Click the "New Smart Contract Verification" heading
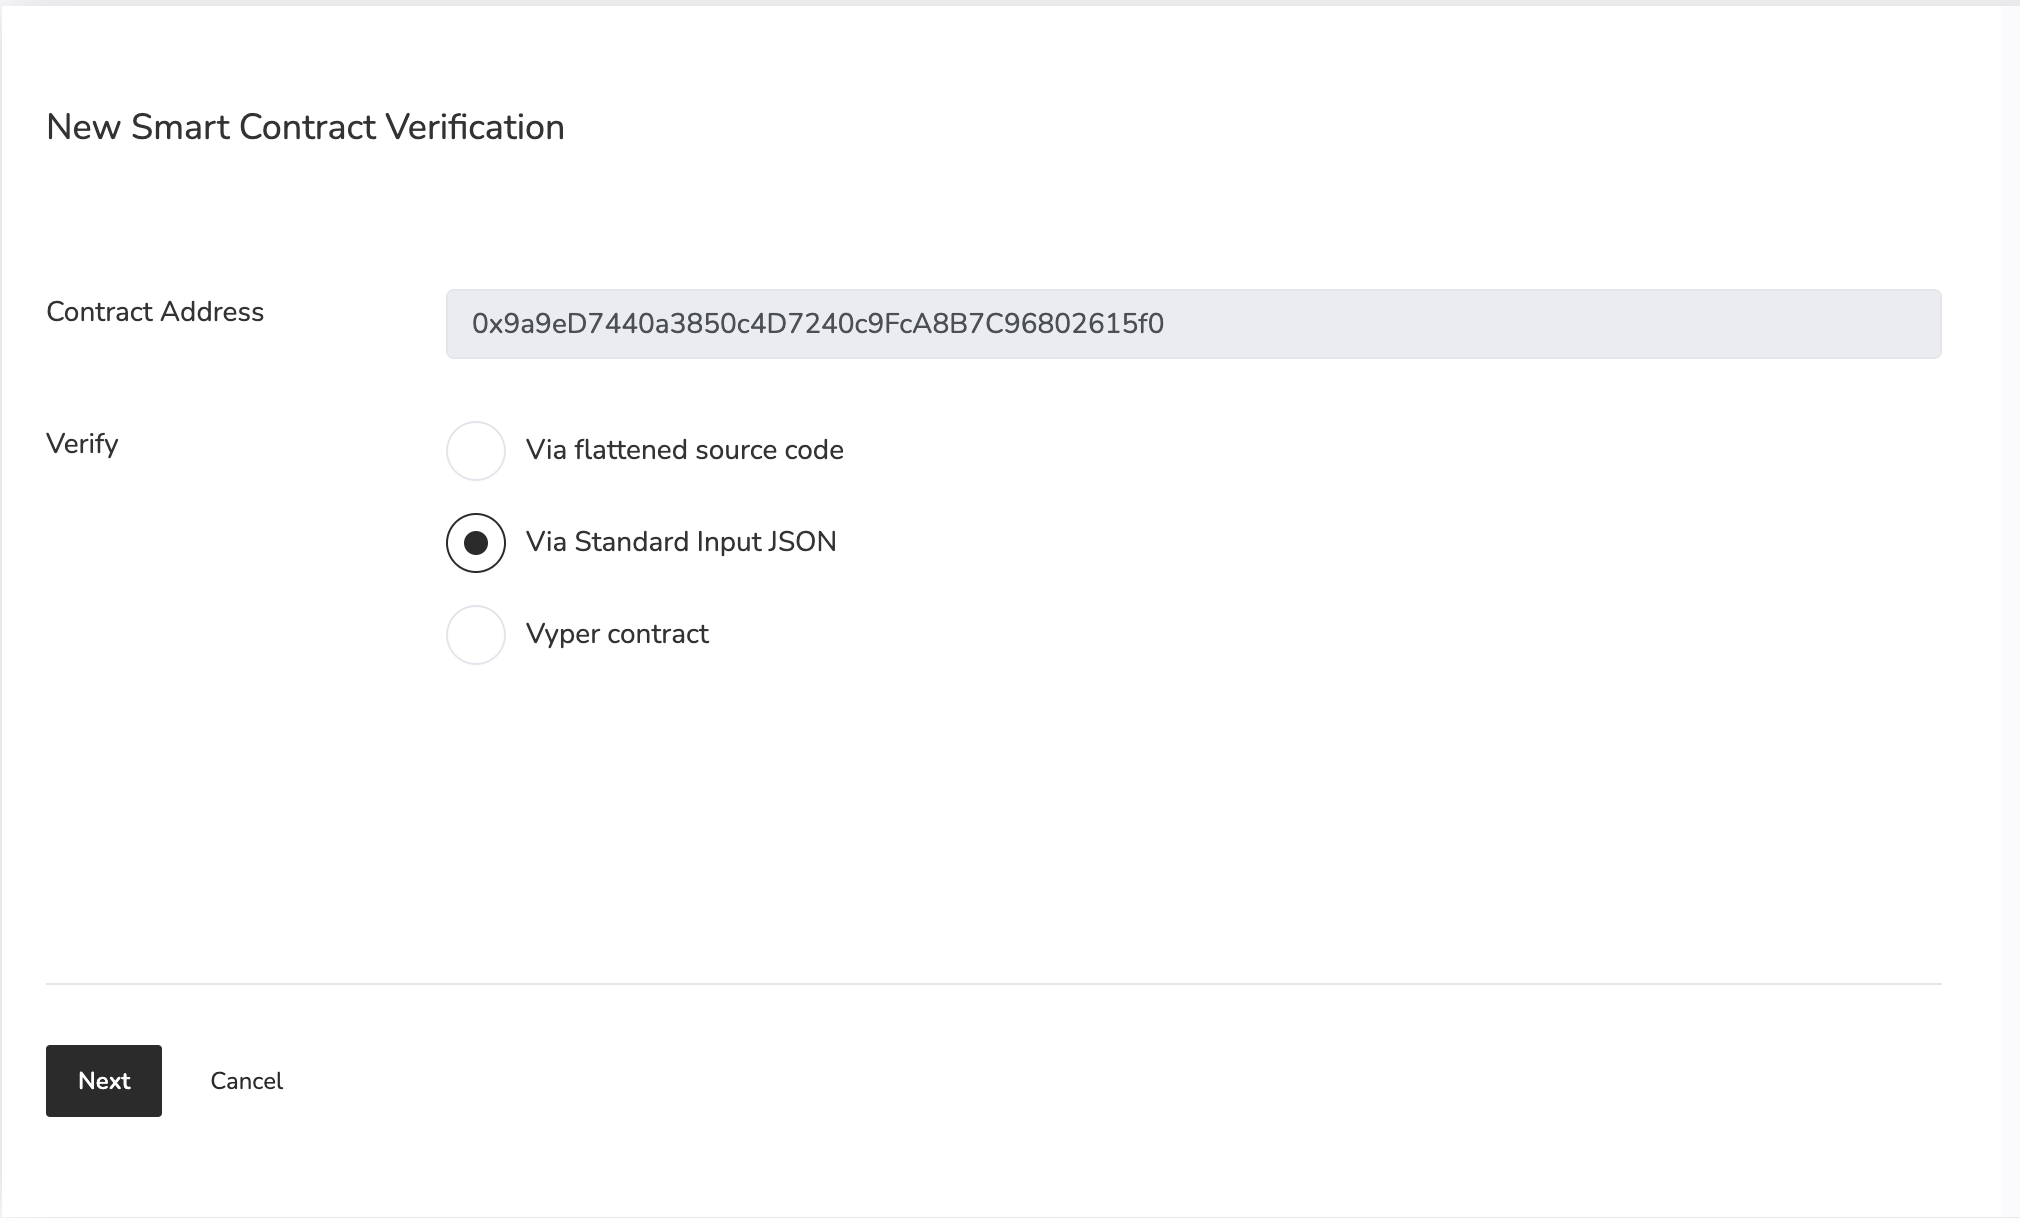The width and height of the screenshot is (2020, 1218). pos(305,127)
